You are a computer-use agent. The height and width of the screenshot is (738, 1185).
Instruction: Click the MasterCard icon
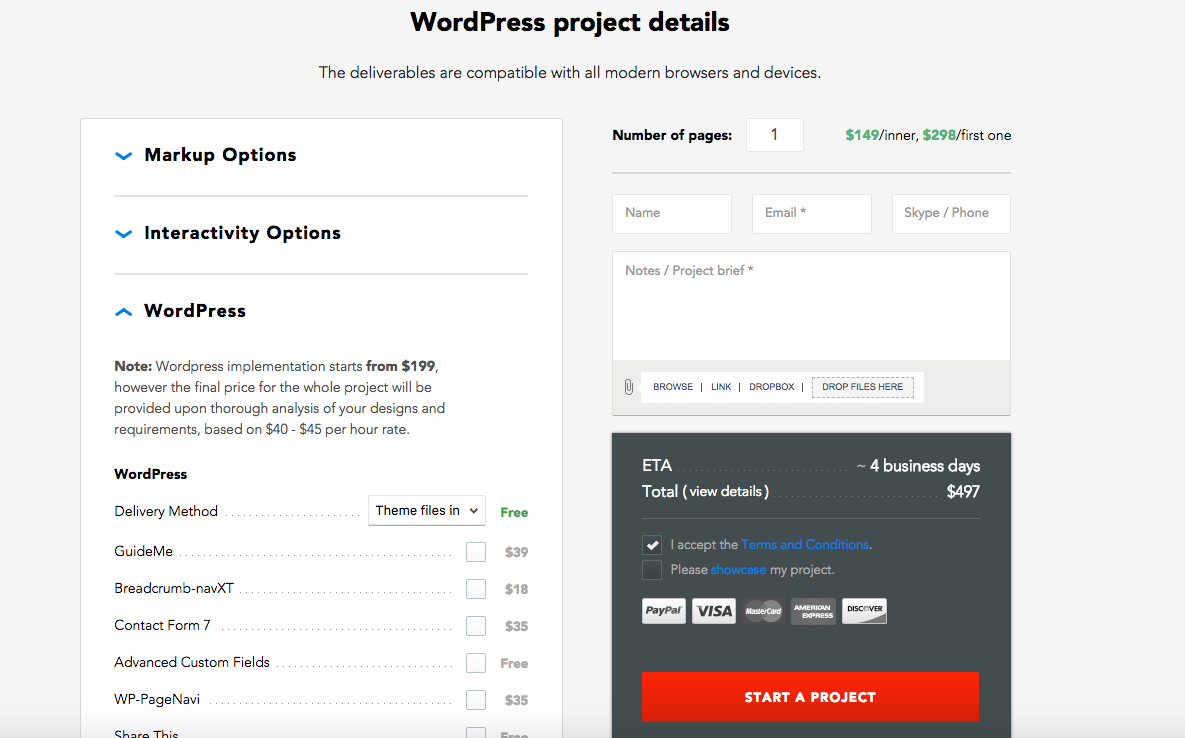[x=763, y=610]
